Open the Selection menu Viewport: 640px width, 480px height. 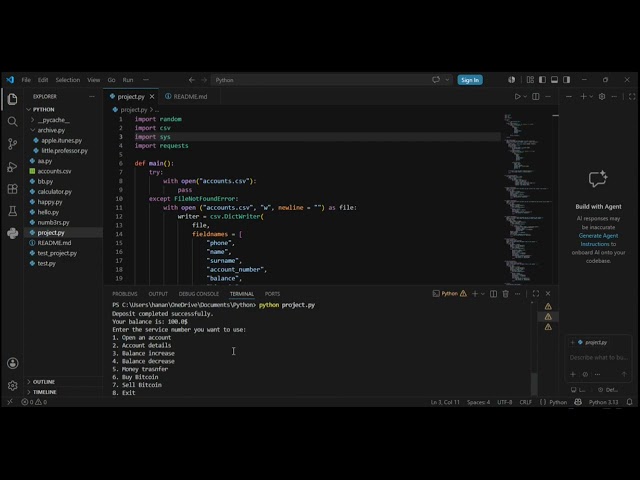click(x=68, y=80)
